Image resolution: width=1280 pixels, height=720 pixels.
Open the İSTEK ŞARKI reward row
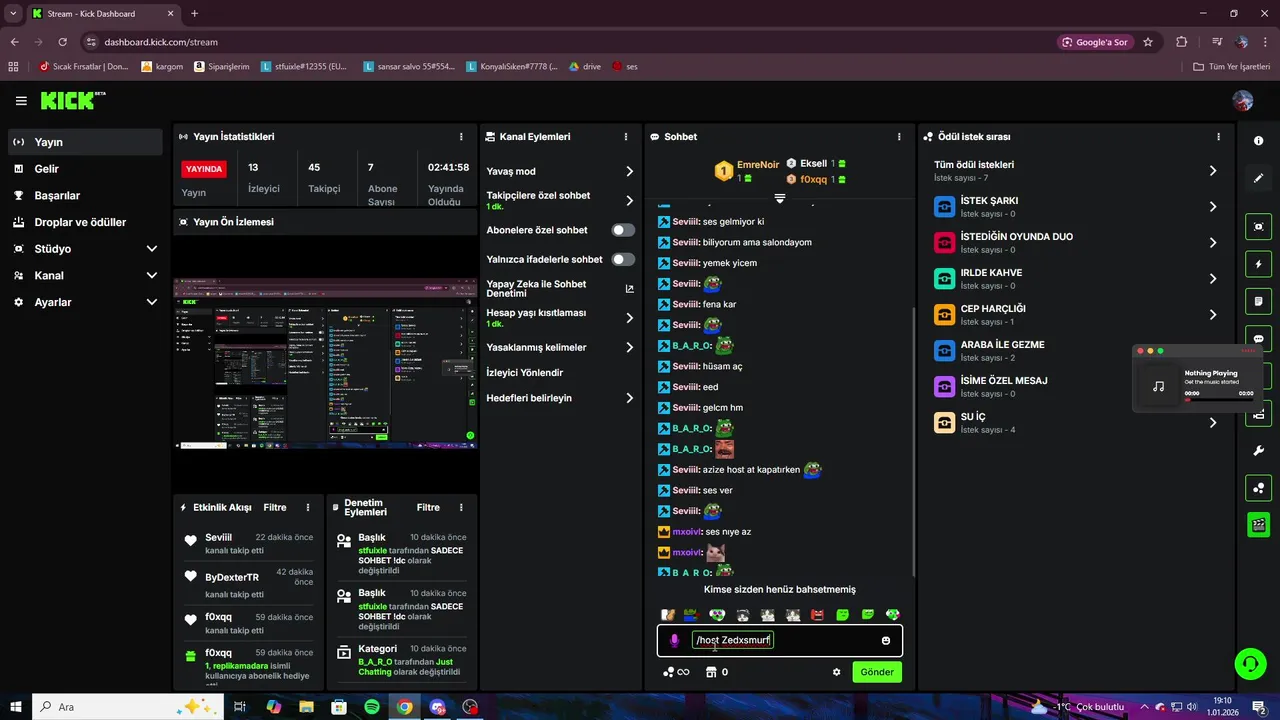pos(1077,206)
